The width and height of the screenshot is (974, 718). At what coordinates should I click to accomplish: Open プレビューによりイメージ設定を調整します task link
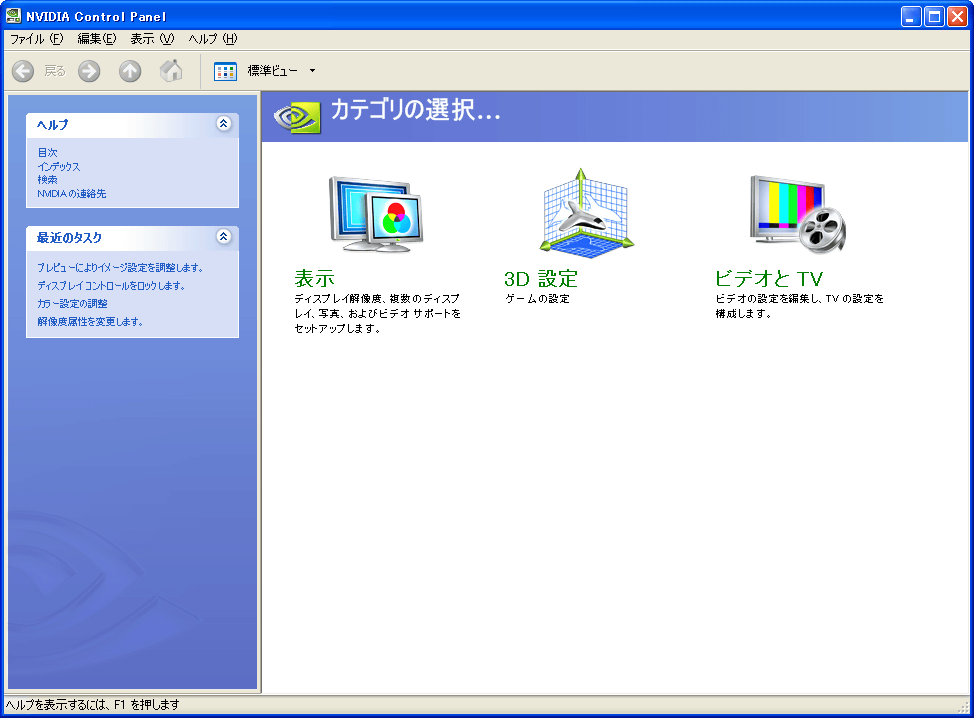tap(120, 268)
